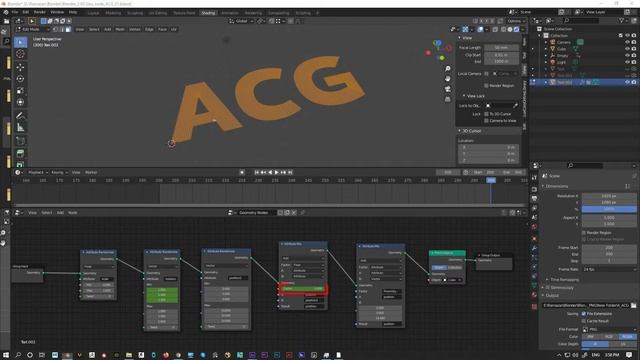Image resolution: width=640 pixels, height=360 pixels.
Task: Open the File menu
Action: pos(15,12)
